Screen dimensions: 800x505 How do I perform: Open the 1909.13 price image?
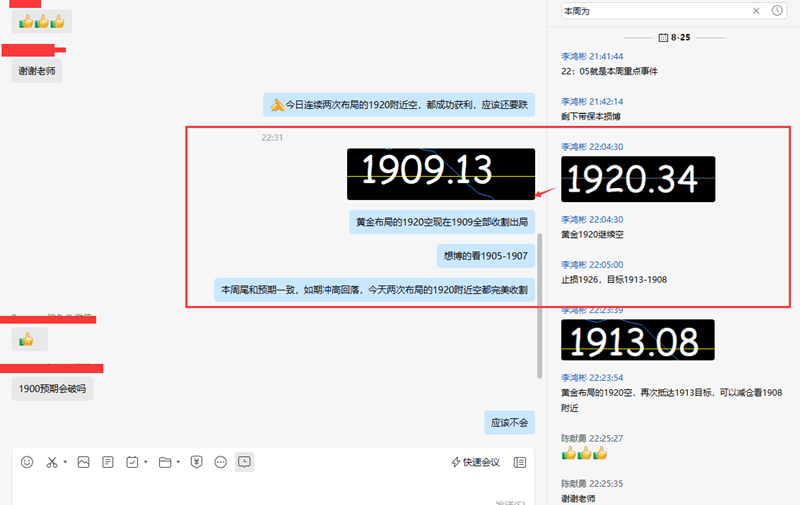click(441, 174)
